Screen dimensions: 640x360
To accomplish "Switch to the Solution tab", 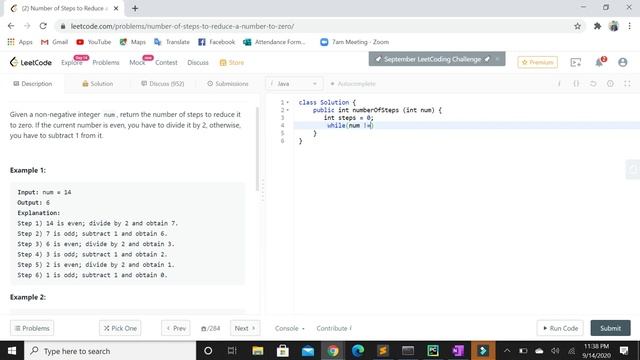I will click(x=98, y=84).
